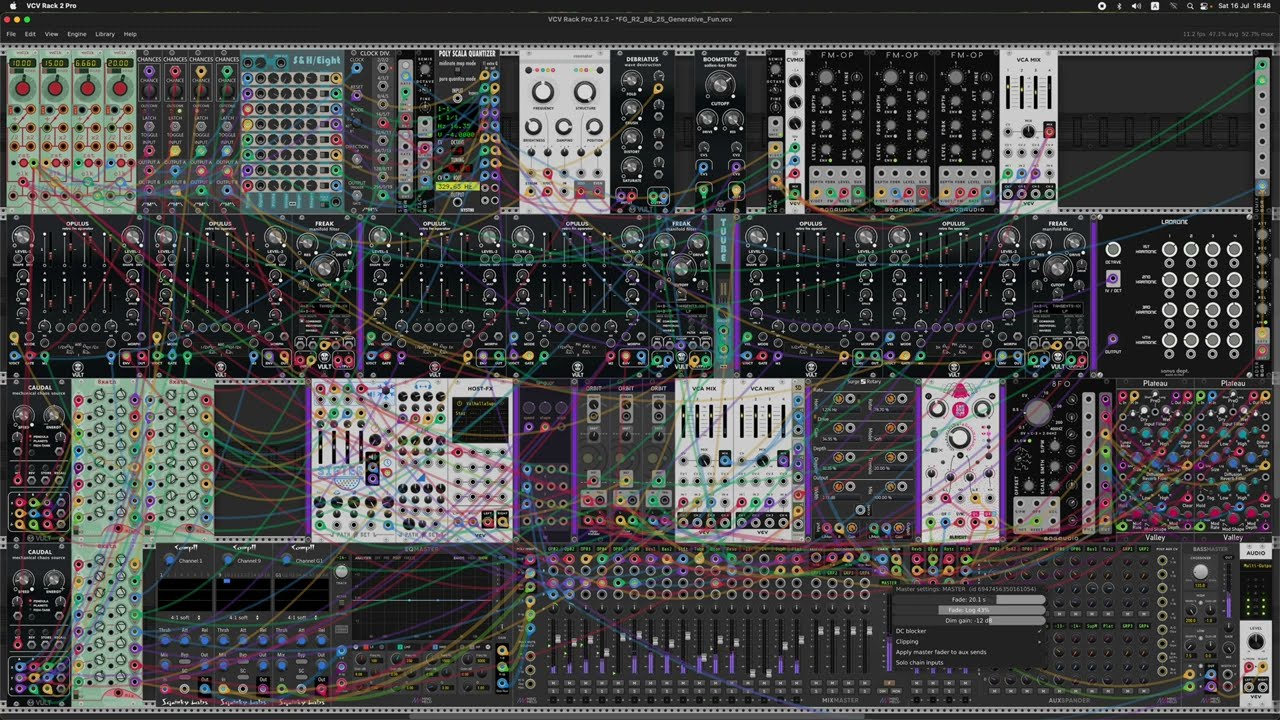The image size is (1280, 720).
Task: Click the MASTER label on MixMaster
Action: (x=888, y=582)
